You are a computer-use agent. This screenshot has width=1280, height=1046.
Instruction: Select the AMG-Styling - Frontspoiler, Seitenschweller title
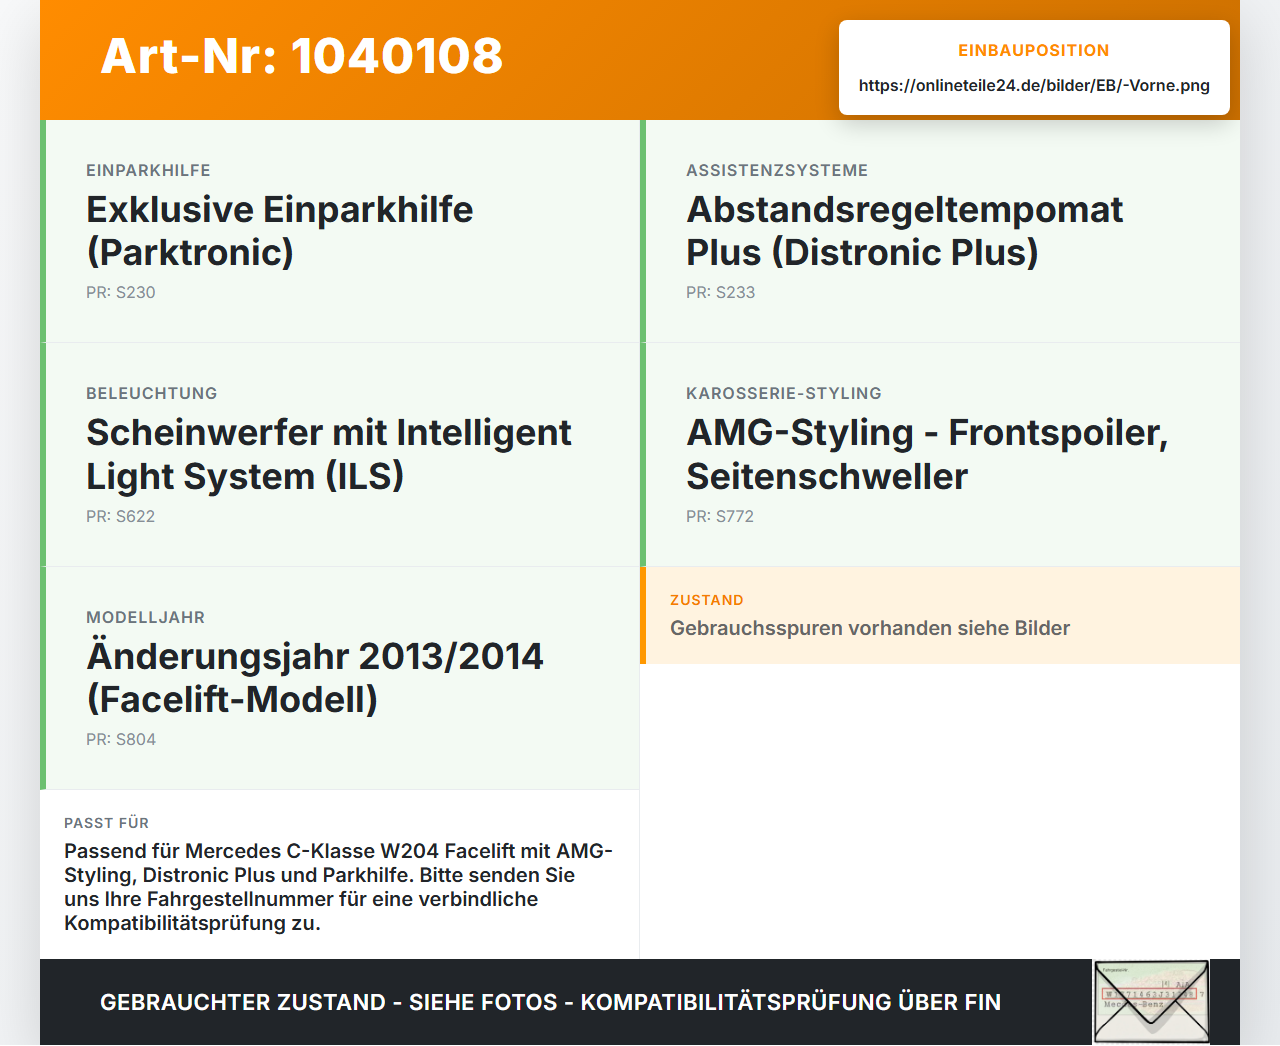pos(927,455)
